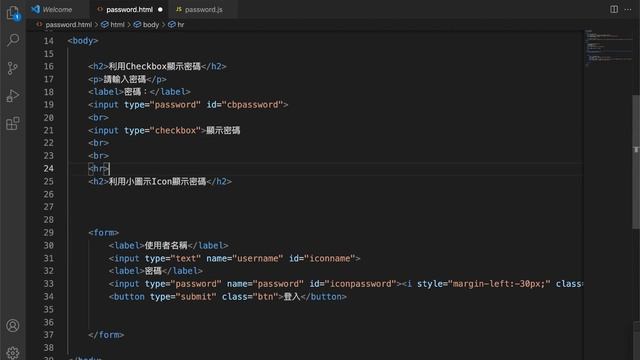
Task: Click the h2 line 利用小圖示Icon顯示密碼
Action: 160,181
